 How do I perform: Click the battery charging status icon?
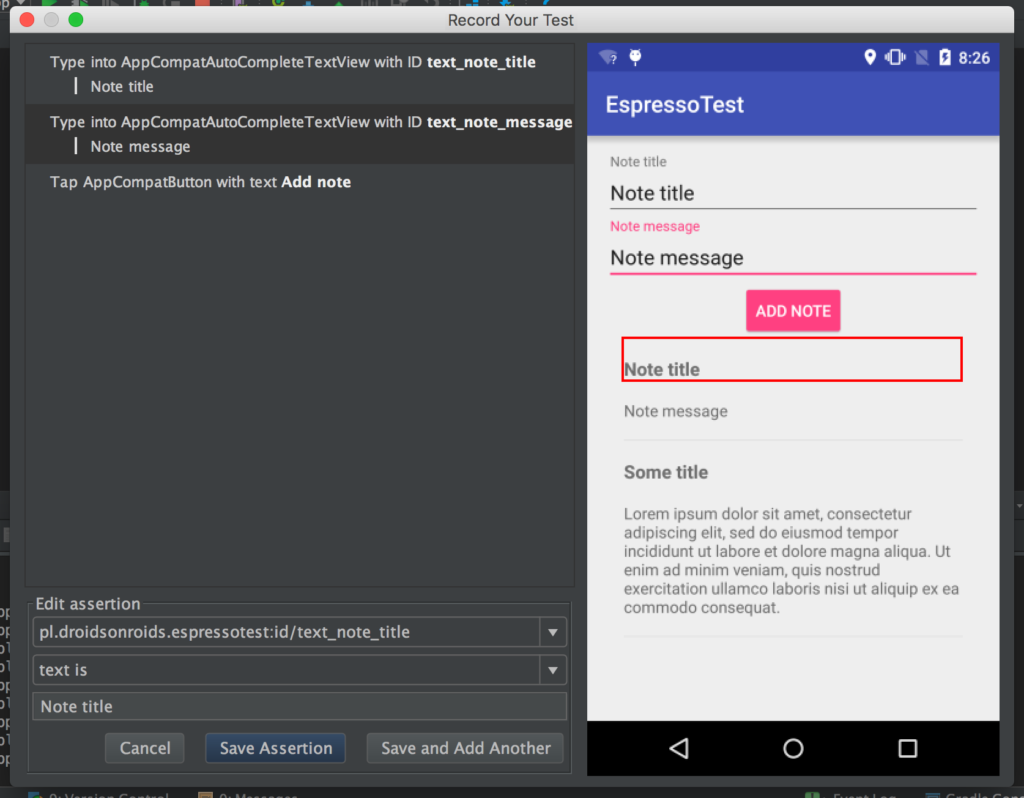945,57
